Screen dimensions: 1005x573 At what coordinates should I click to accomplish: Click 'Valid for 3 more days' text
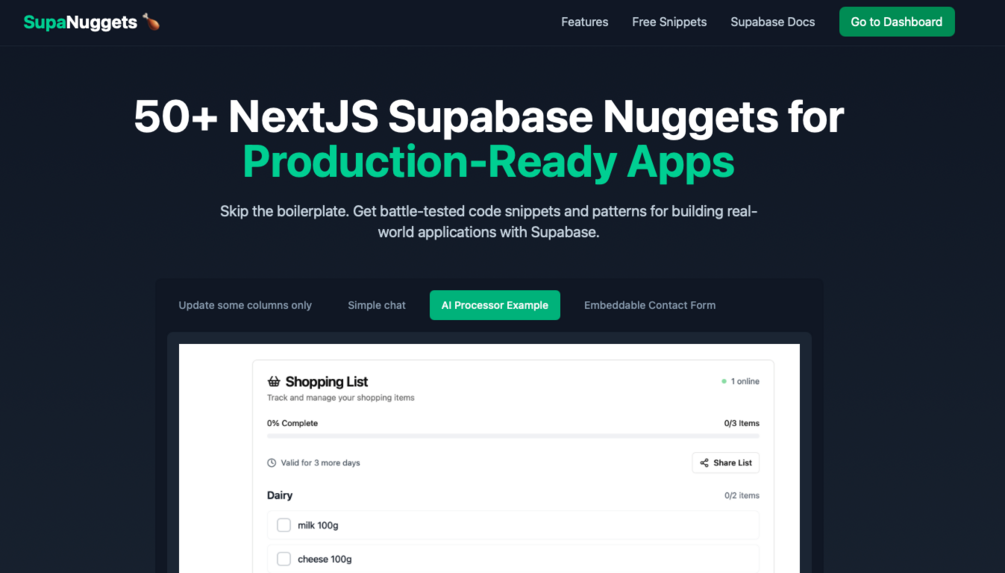(x=320, y=463)
